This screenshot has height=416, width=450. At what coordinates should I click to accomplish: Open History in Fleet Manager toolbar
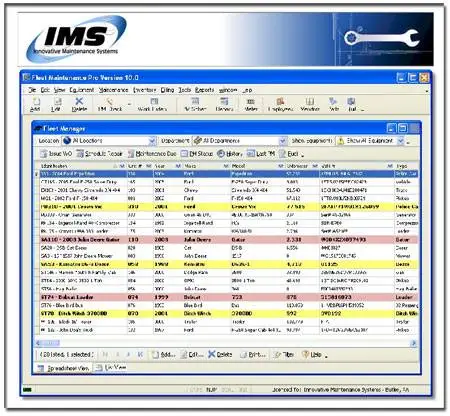point(230,154)
